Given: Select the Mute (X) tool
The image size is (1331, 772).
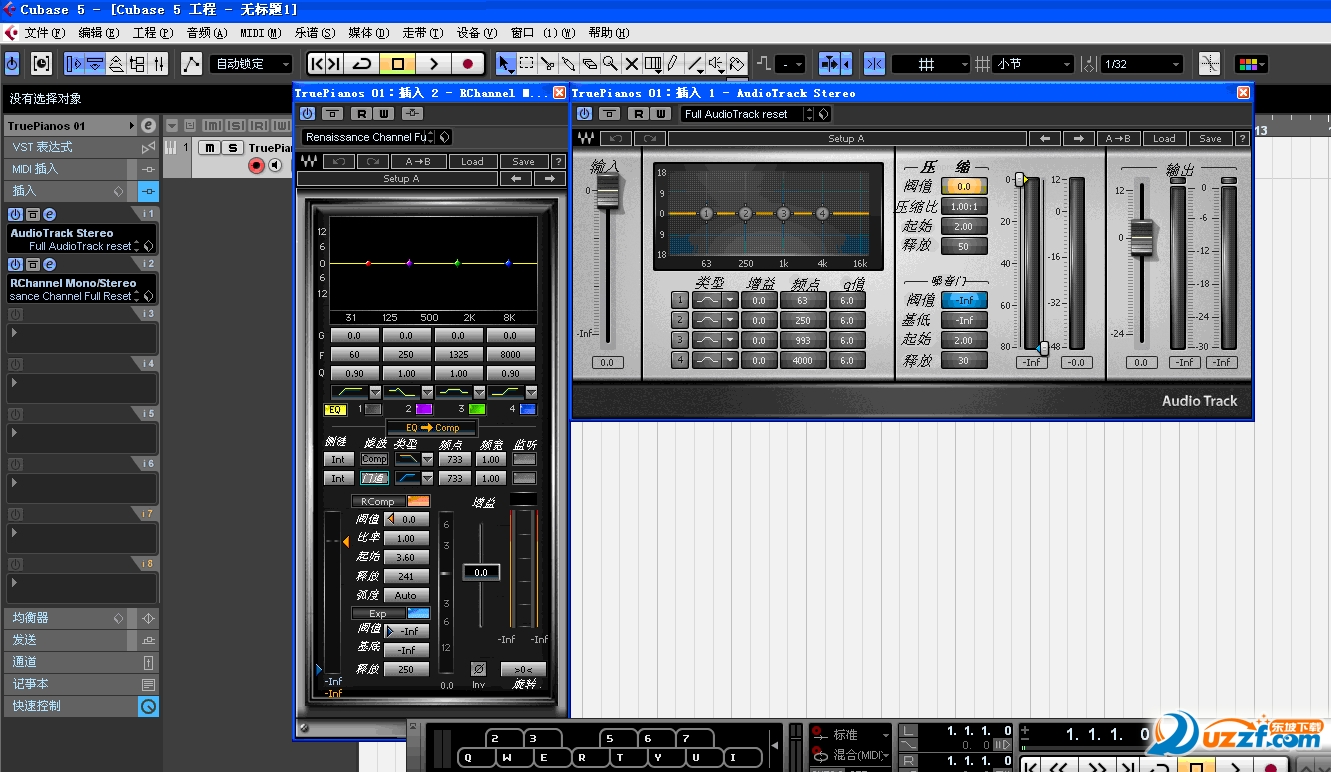Looking at the screenshot, I should [631, 64].
